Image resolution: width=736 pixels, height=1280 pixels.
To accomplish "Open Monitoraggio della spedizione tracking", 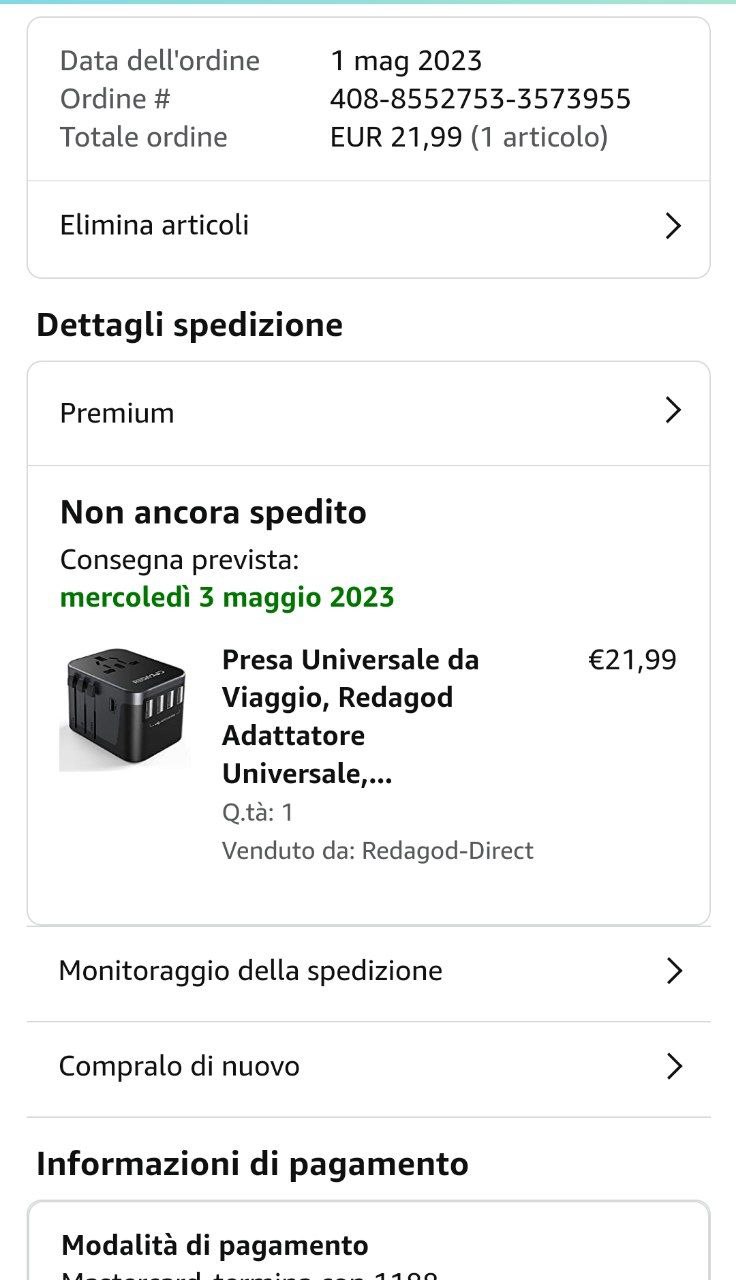I will click(251, 971).
